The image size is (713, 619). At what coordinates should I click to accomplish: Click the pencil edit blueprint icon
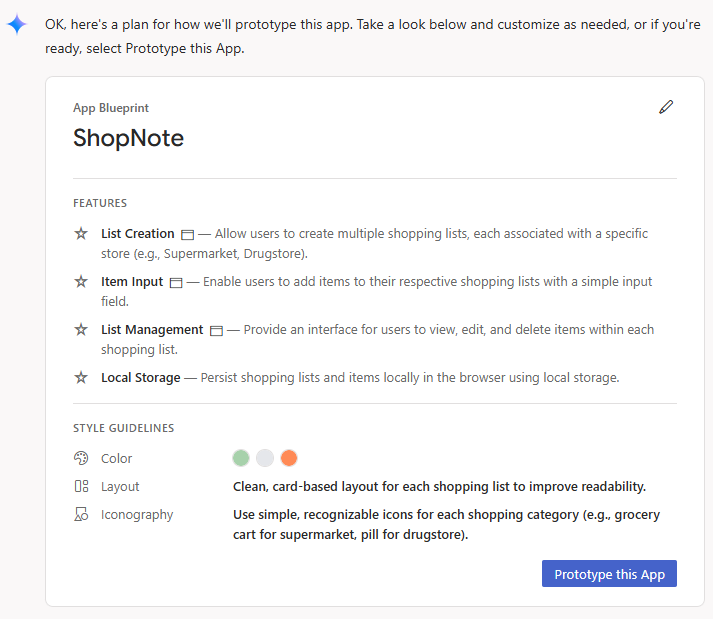[x=666, y=107]
